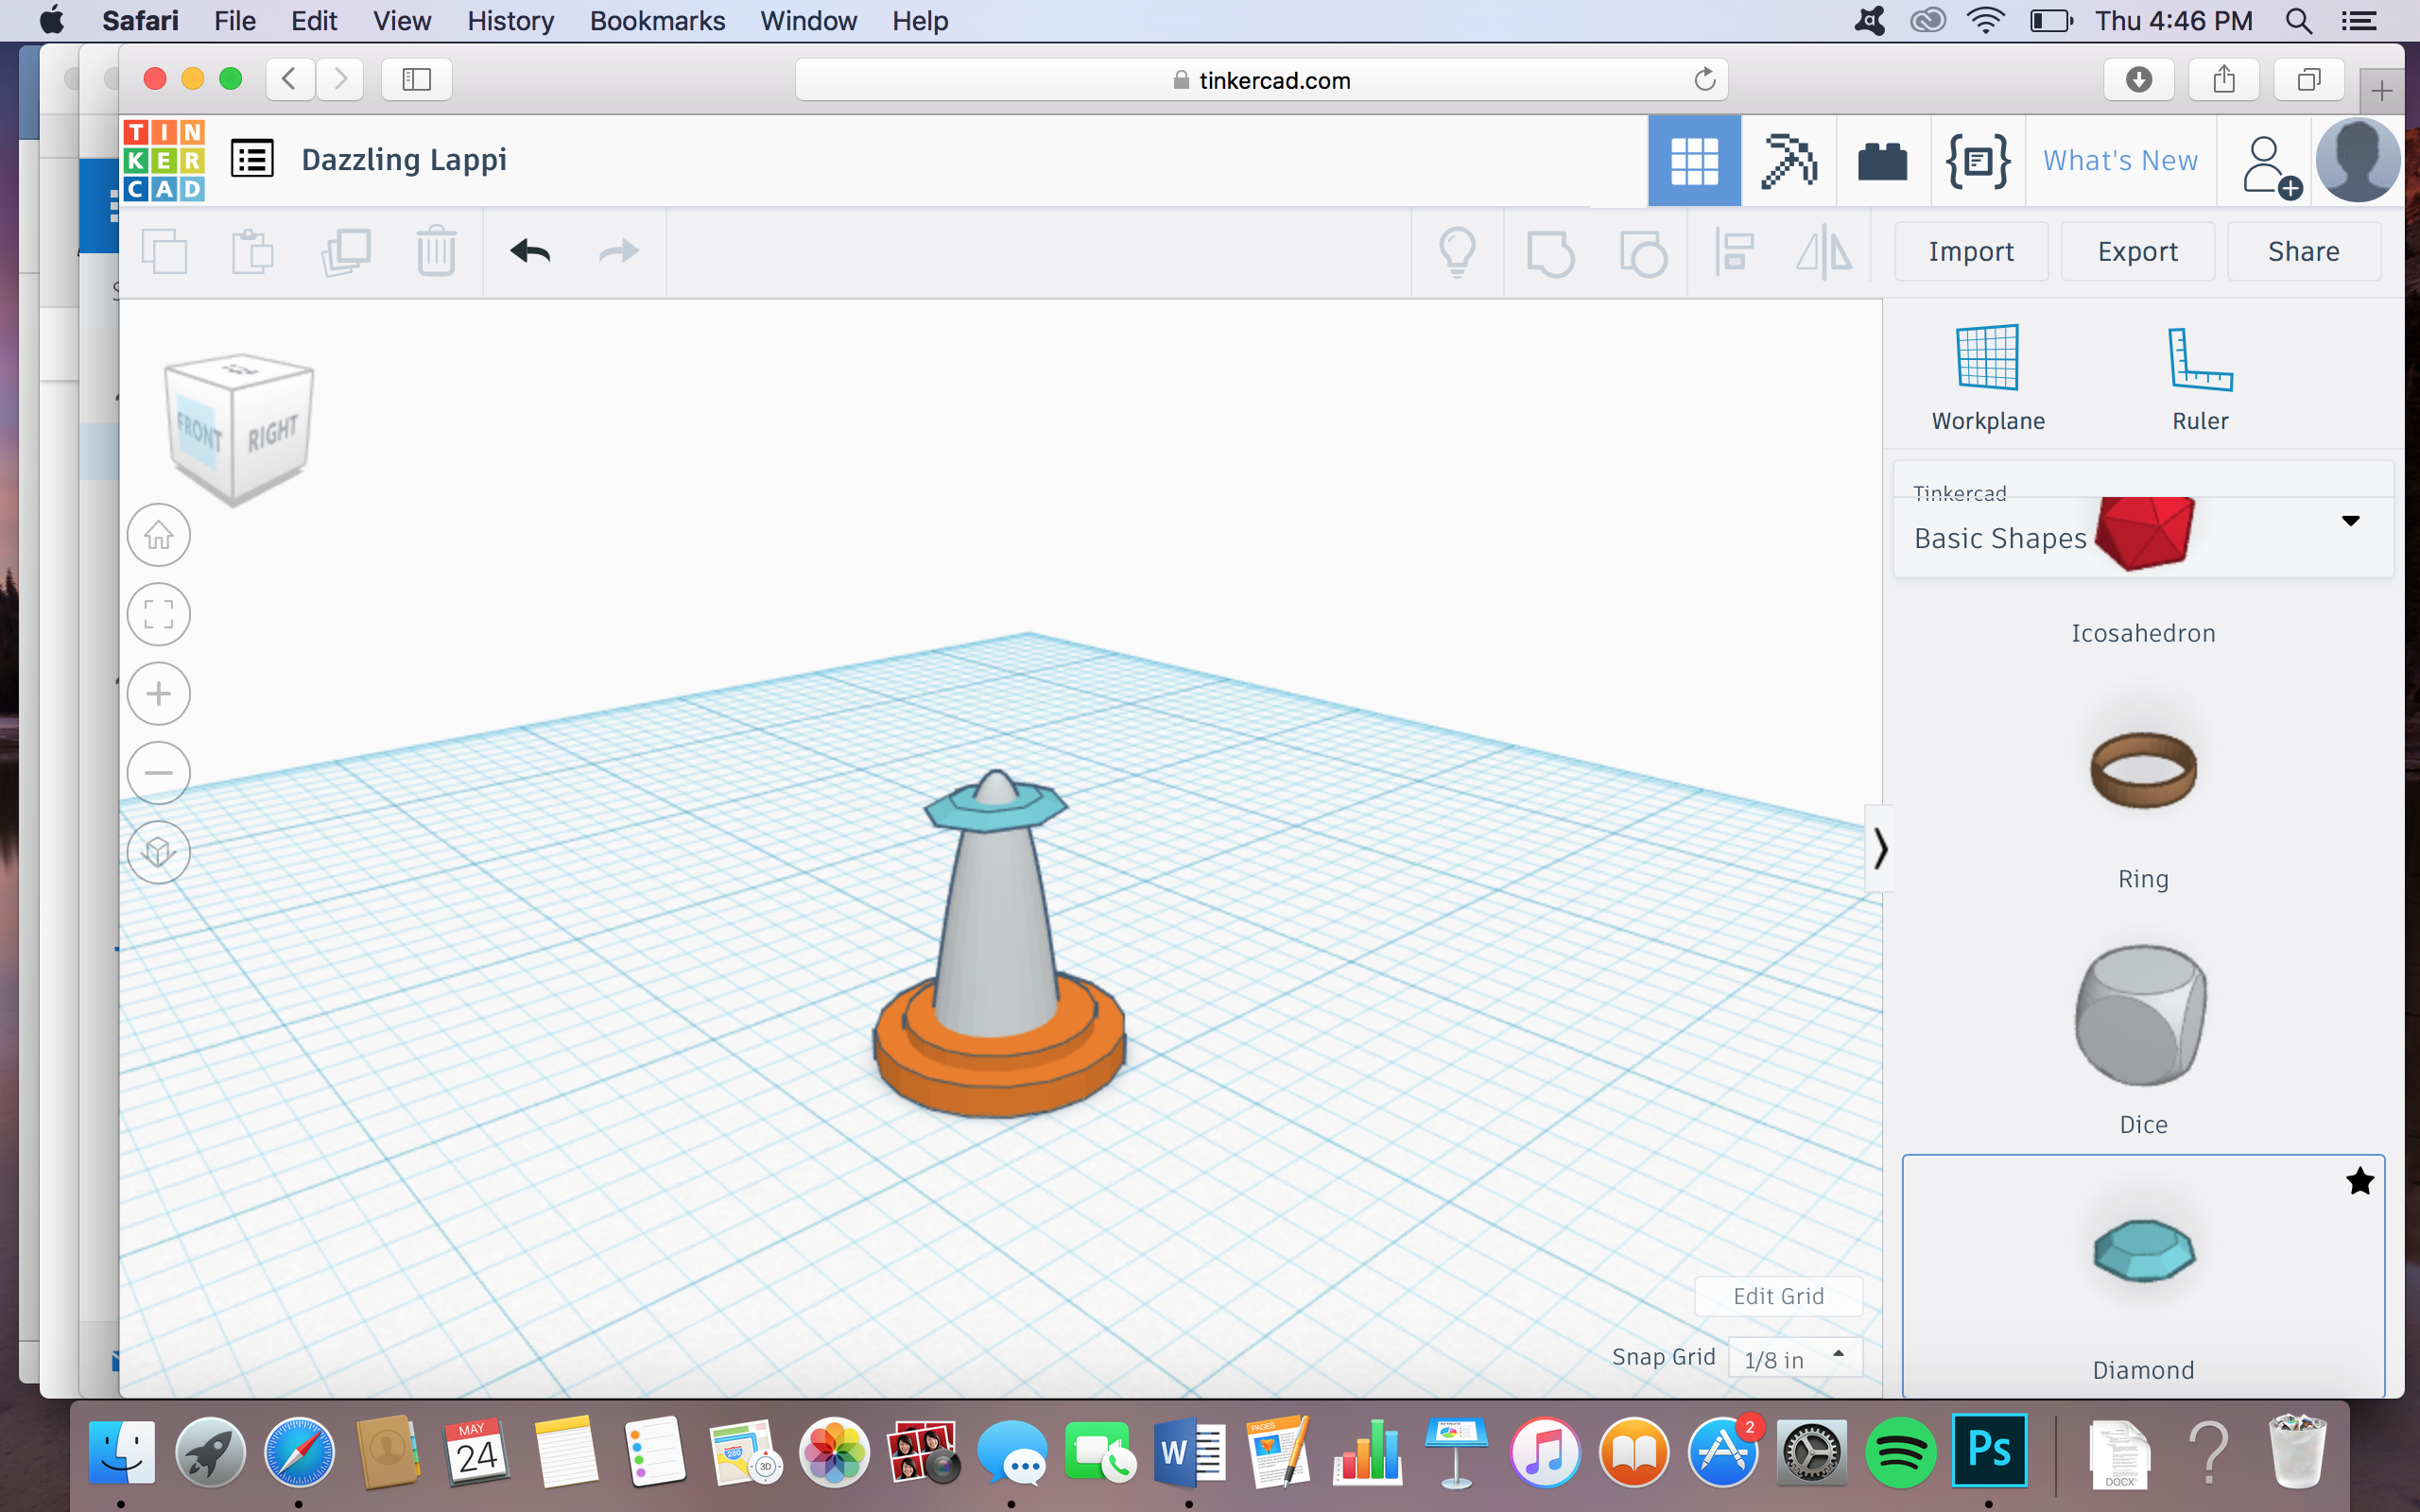Invite people with add-user icon

click(x=2272, y=167)
